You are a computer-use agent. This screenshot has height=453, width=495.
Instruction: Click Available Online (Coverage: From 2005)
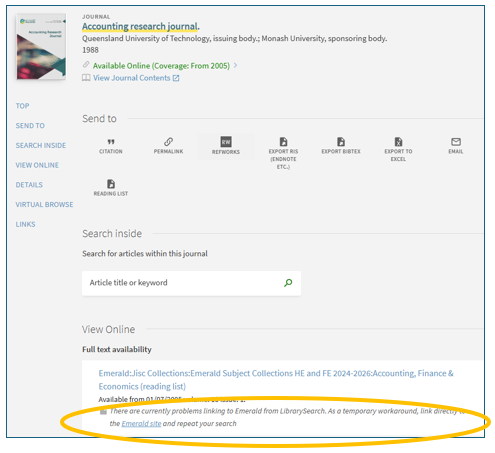click(161, 66)
